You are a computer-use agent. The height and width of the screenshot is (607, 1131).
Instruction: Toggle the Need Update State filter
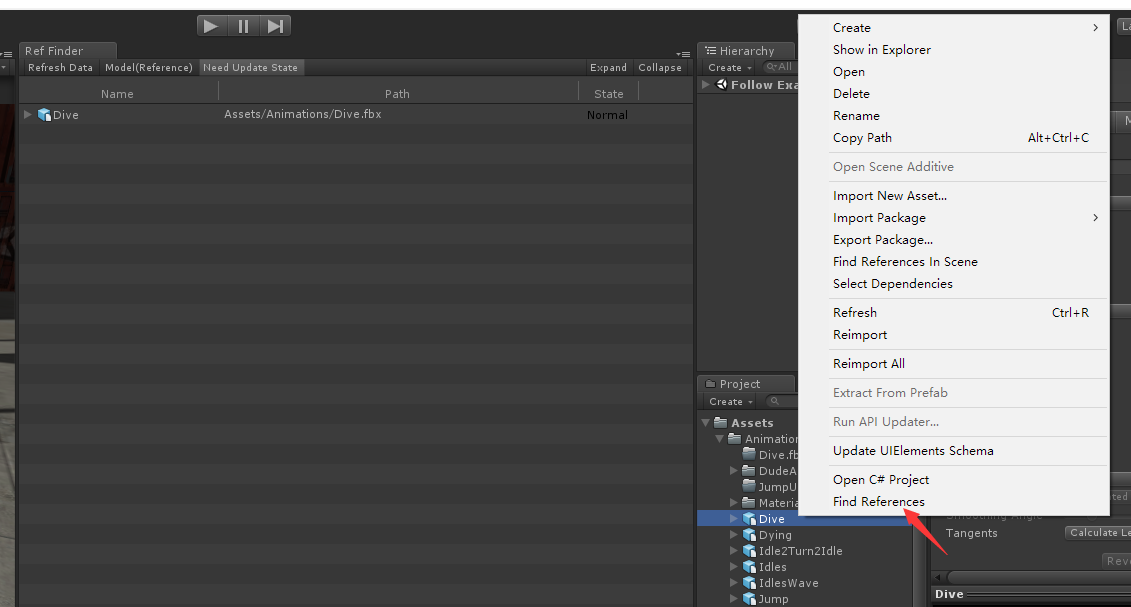click(x=251, y=67)
